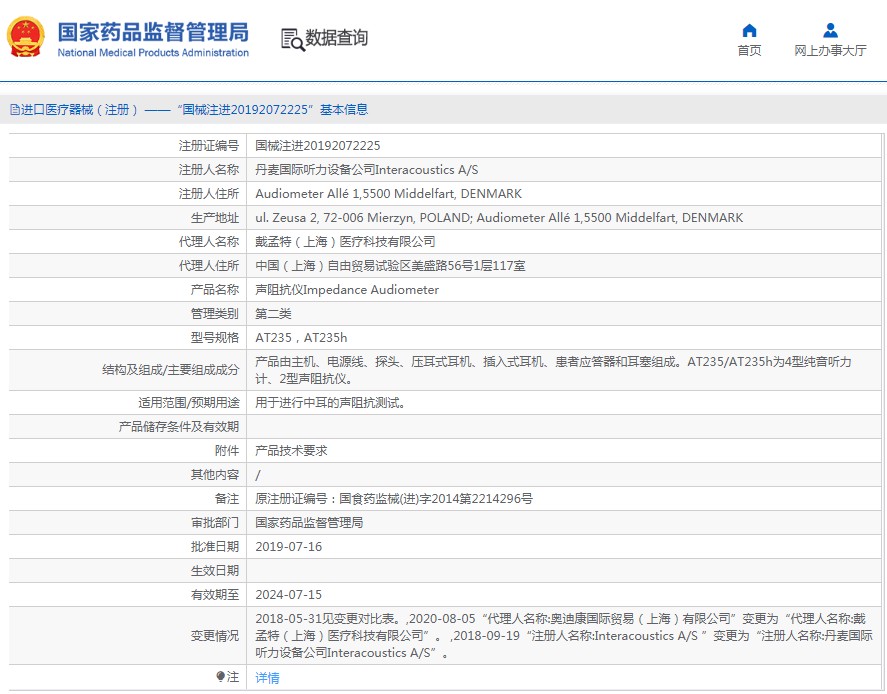Select agent name 戴孟特（上海）医疗科技有限公司
The image size is (887, 694).
345,242
